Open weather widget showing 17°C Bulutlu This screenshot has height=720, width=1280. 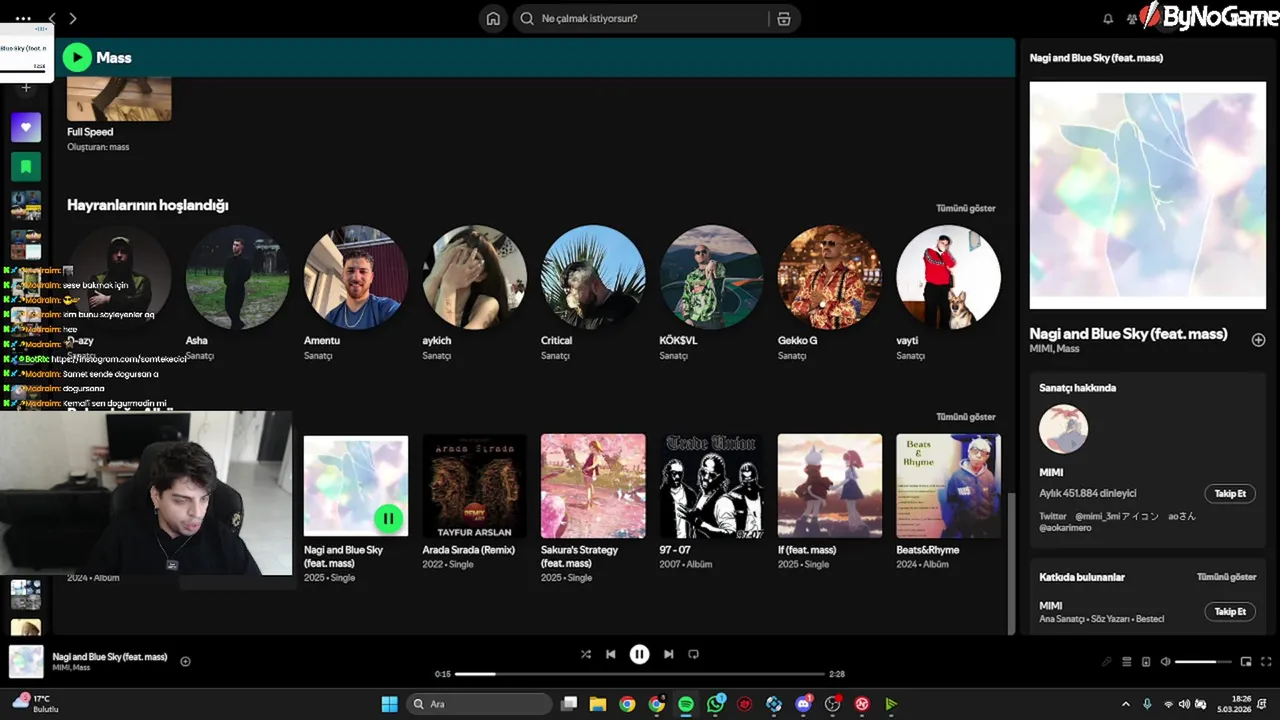37,703
